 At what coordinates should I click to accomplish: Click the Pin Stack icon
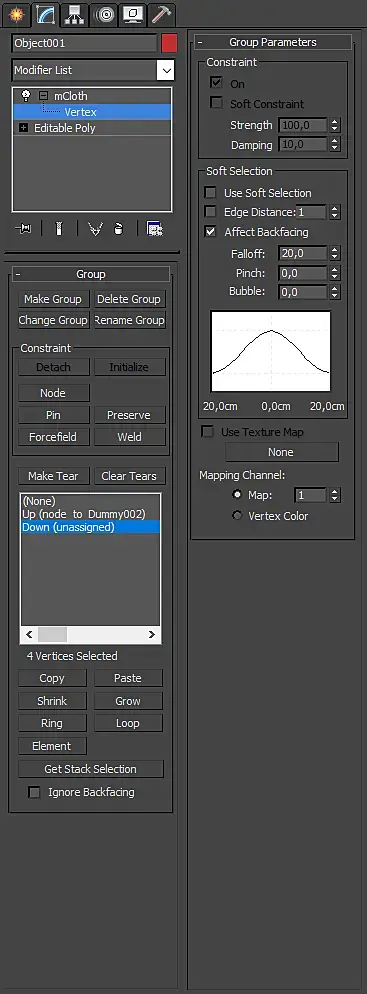pyautogui.click(x=23, y=229)
